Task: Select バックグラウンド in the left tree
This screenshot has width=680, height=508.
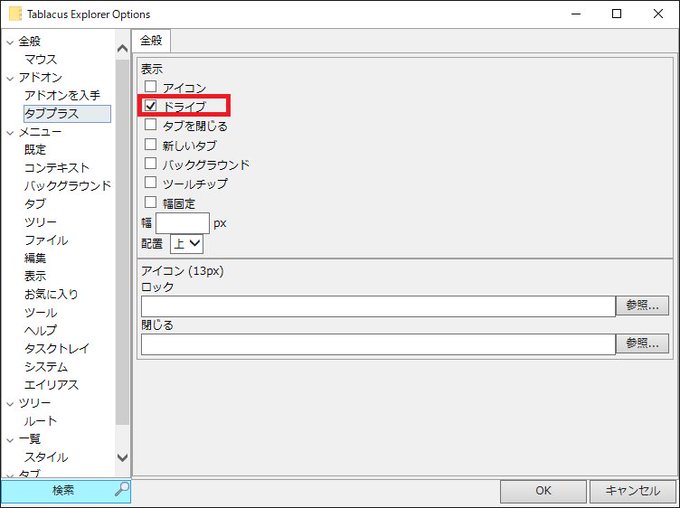Action: pyautogui.click(x=68, y=186)
